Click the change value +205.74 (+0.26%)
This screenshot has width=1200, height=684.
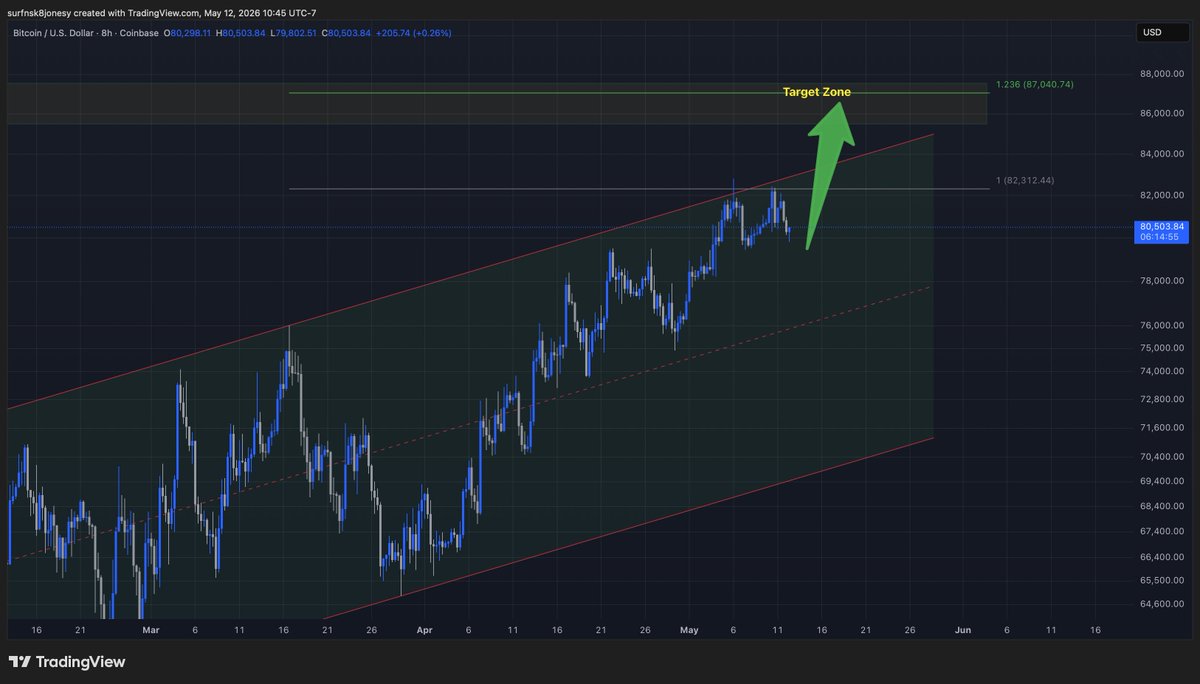pyautogui.click(x=415, y=33)
